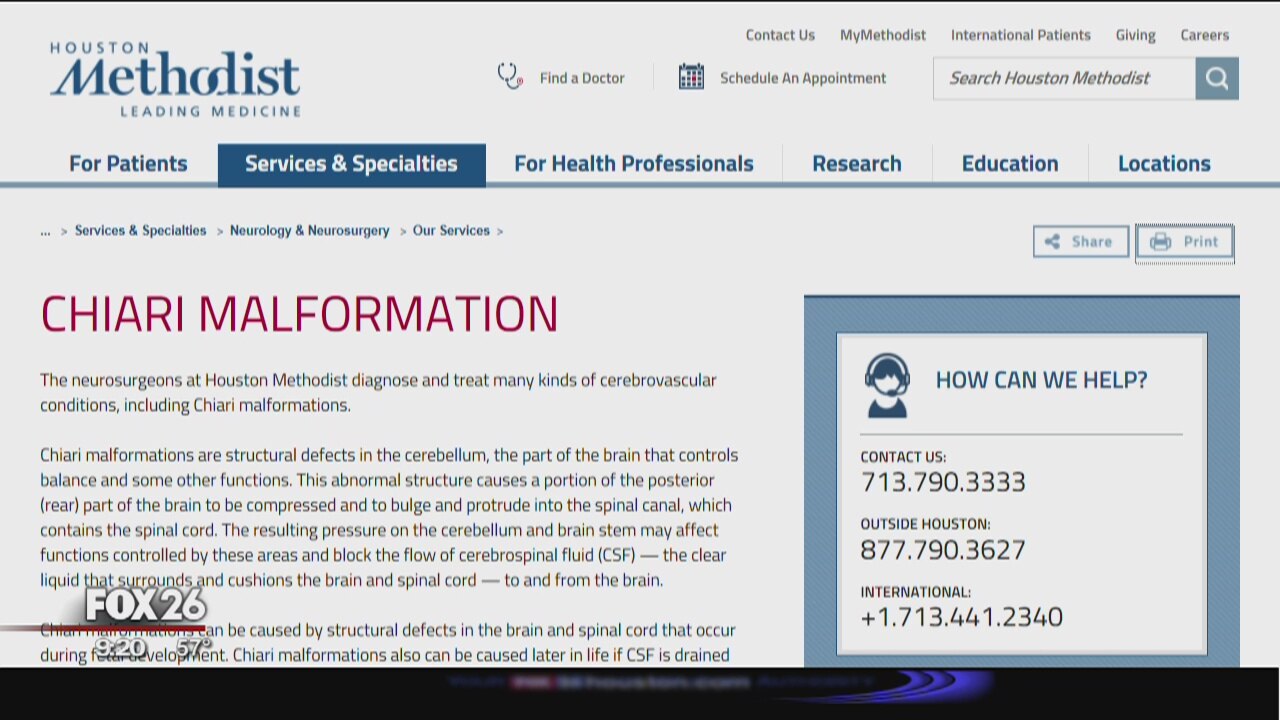Click Neurology & Neurosurgery breadcrumb
Viewport: 1280px width, 720px height.
click(309, 231)
